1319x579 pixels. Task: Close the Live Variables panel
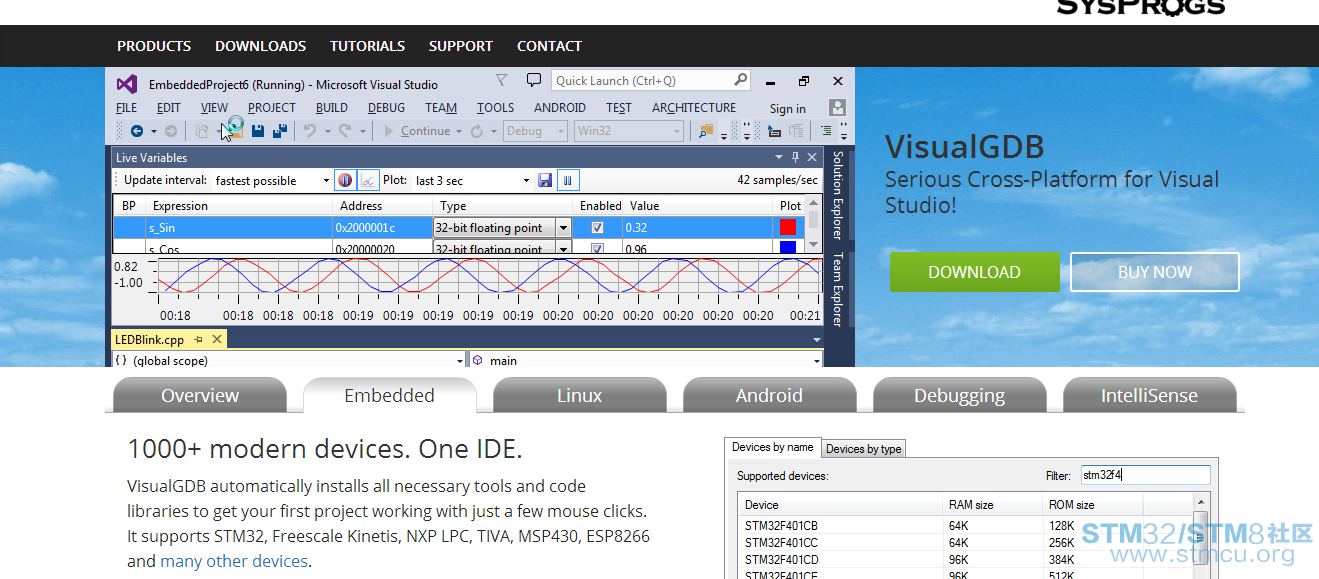812,157
